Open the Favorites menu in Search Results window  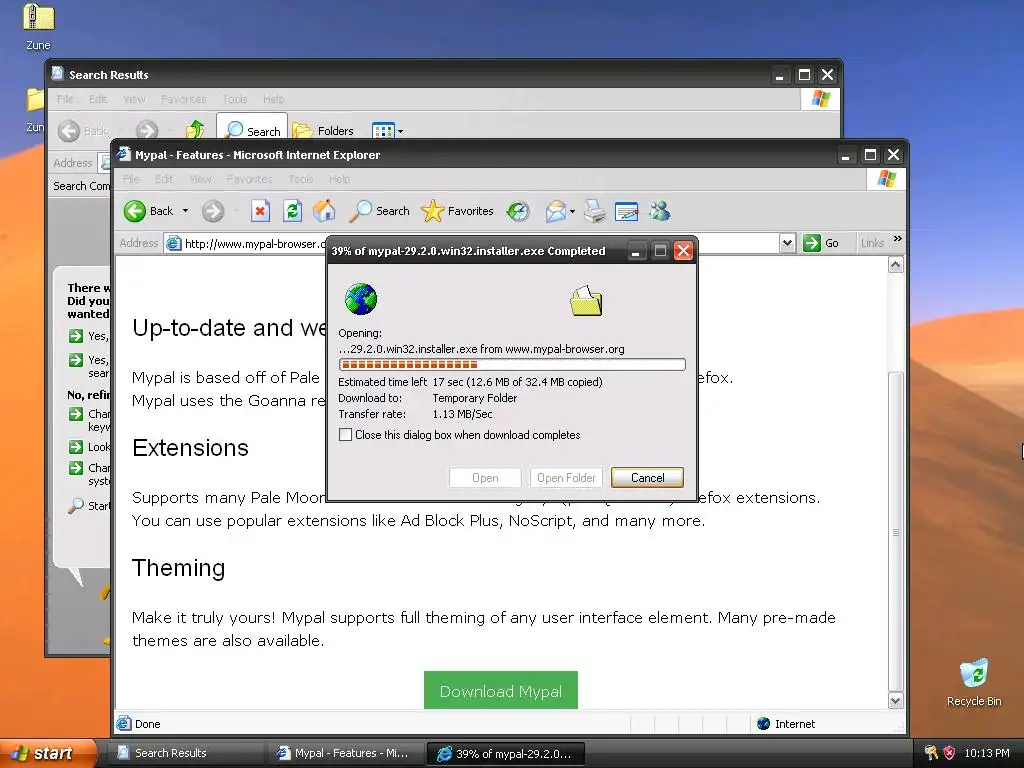click(184, 99)
